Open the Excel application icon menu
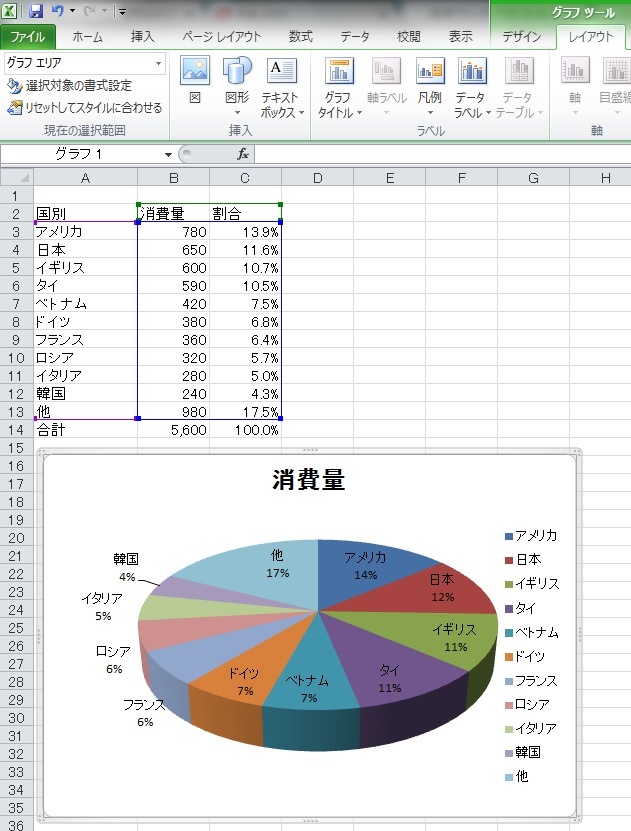The width and height of the screenshot is (631, 831). pyautogui.click(x=10, y=11)
